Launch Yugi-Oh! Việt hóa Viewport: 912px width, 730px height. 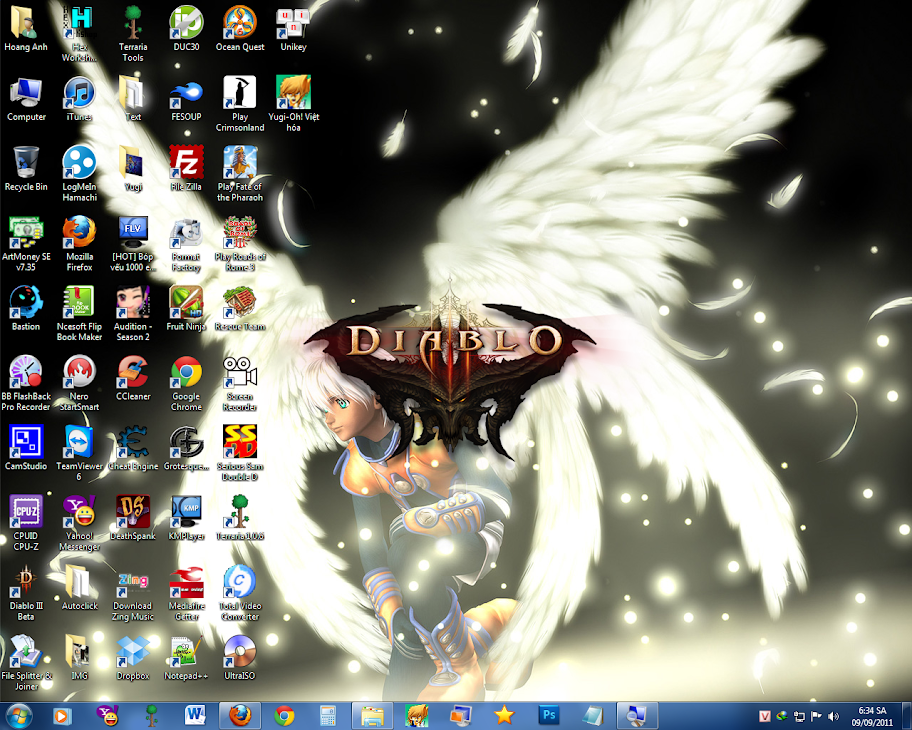coord(293,104)
